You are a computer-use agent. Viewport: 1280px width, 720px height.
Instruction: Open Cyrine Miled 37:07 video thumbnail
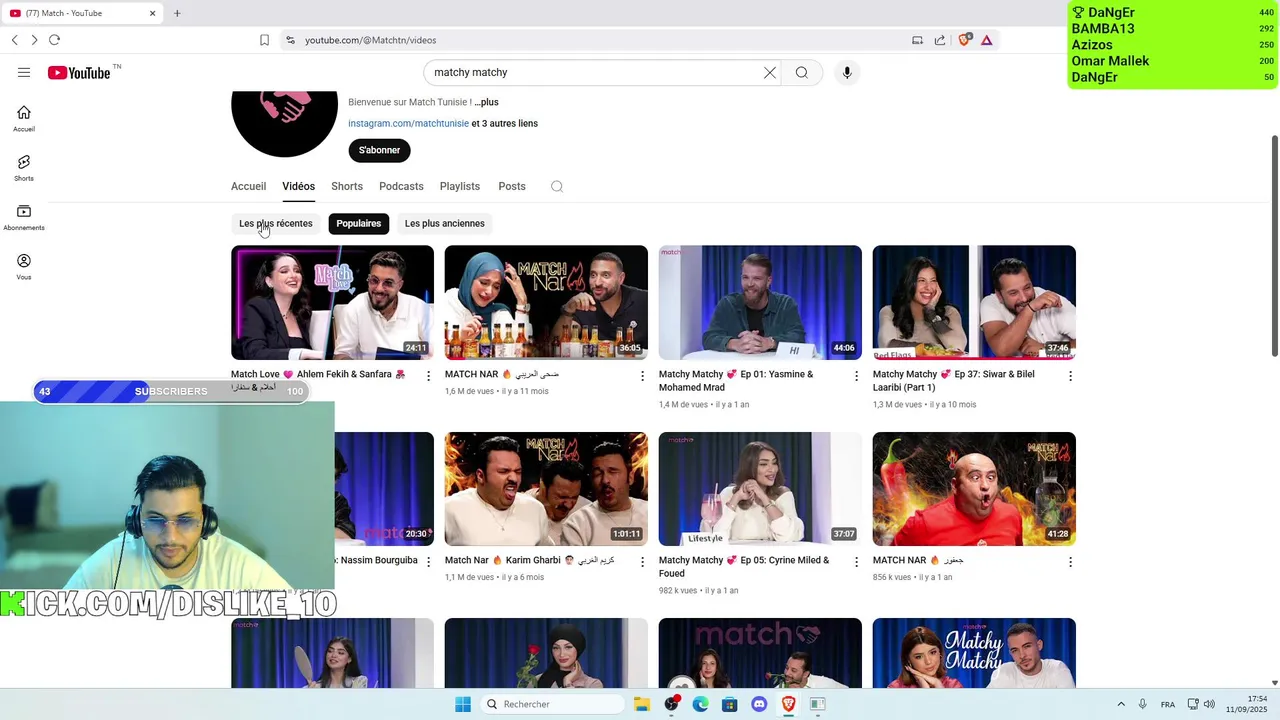[760, 489]
